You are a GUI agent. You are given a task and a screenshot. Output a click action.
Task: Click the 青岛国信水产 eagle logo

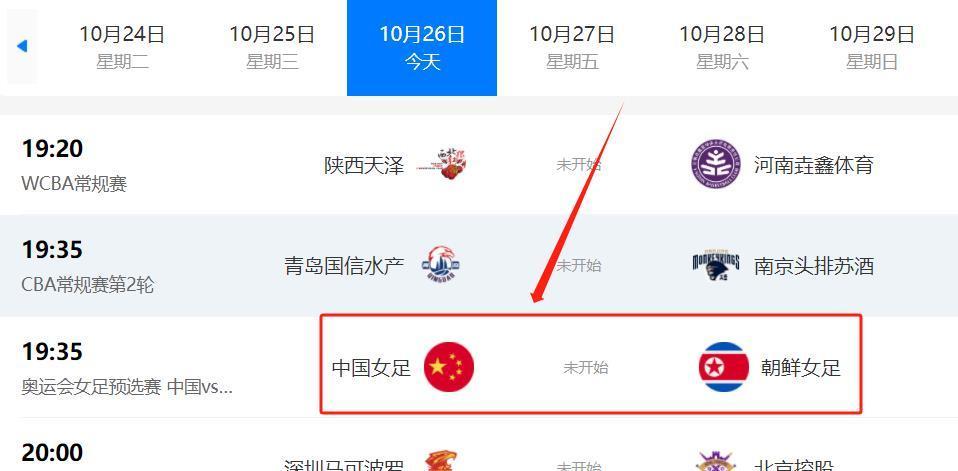pyautogui.click(x=441, y=266)
